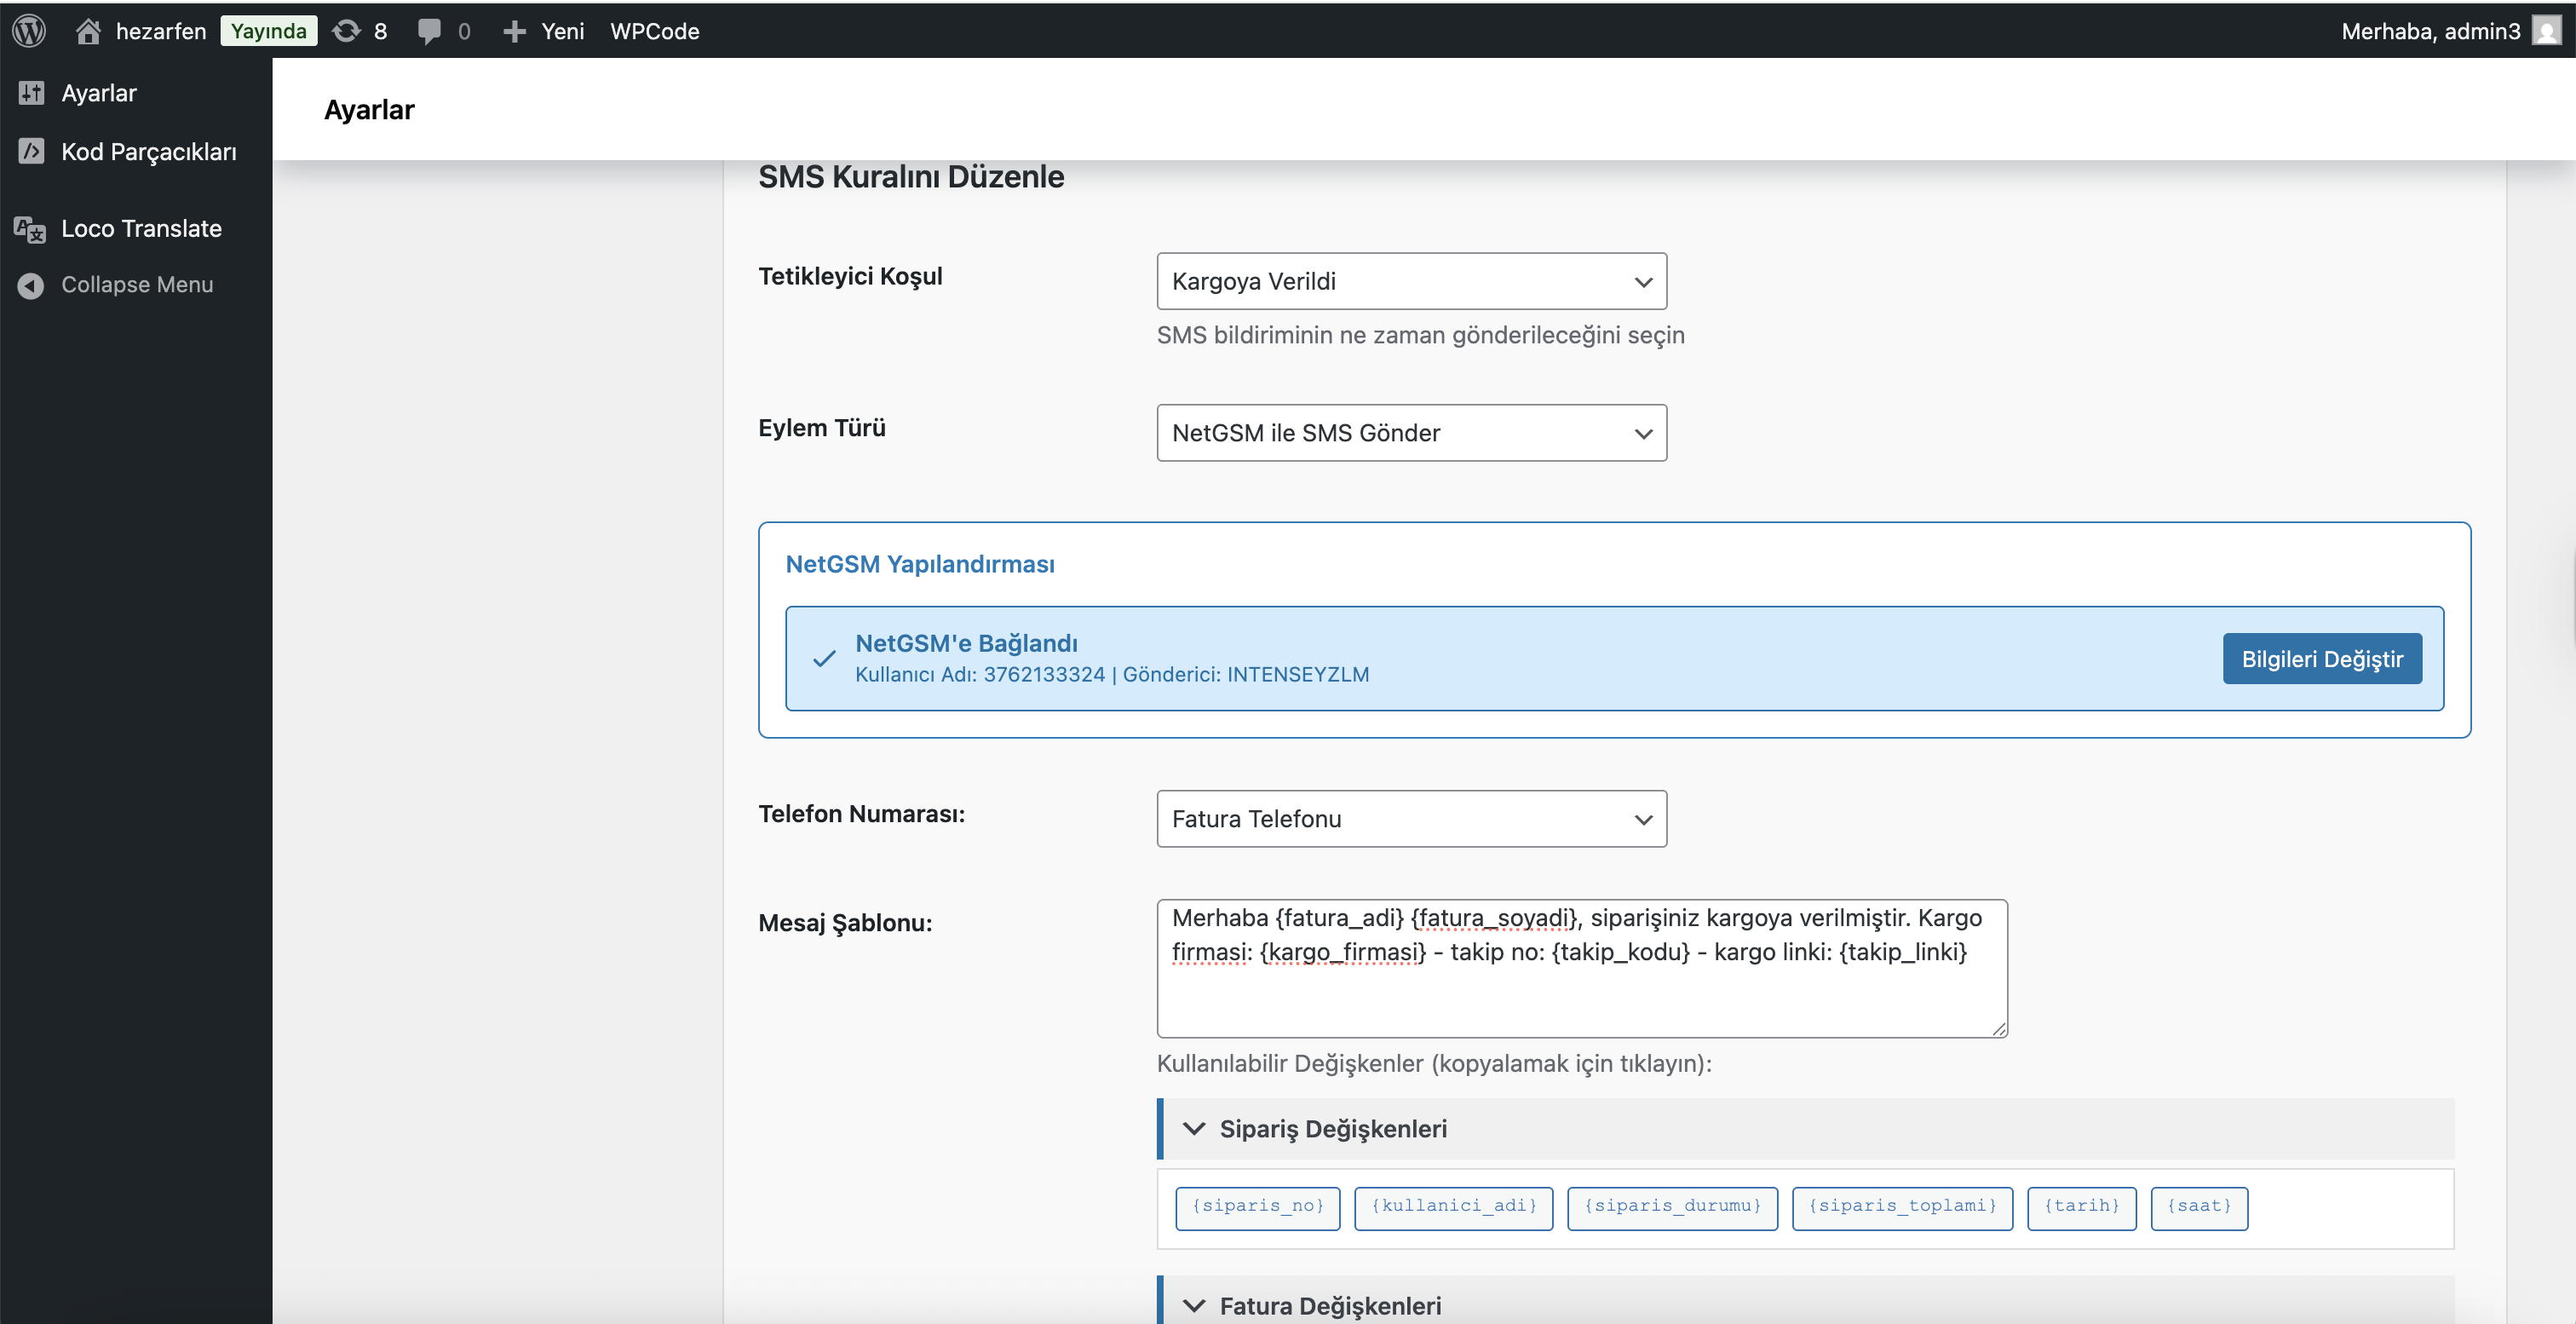This screenshot has height=1324, width=2576.
Task: Click Collapse Menu in the sidebar
Action: pyautogui.click(x=136, y=285)
